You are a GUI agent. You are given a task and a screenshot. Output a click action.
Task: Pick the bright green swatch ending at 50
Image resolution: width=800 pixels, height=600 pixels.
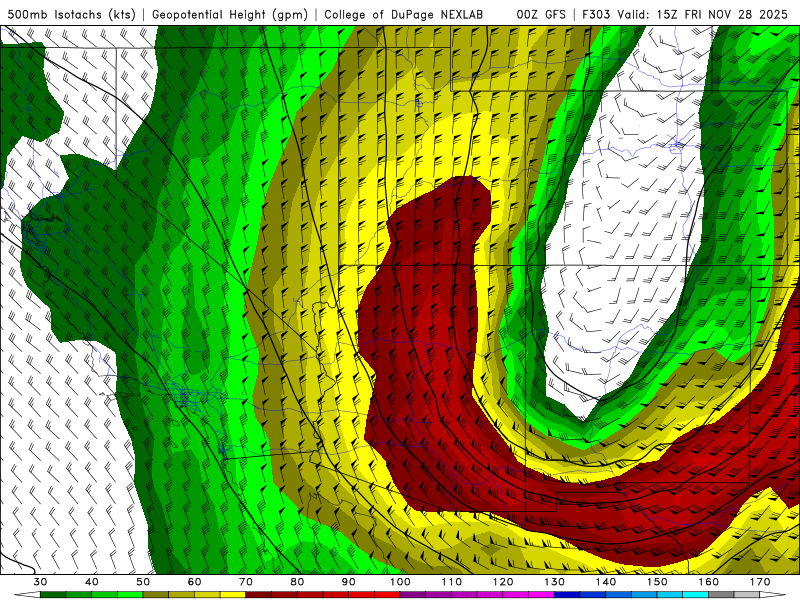click(x=130, y=595)
